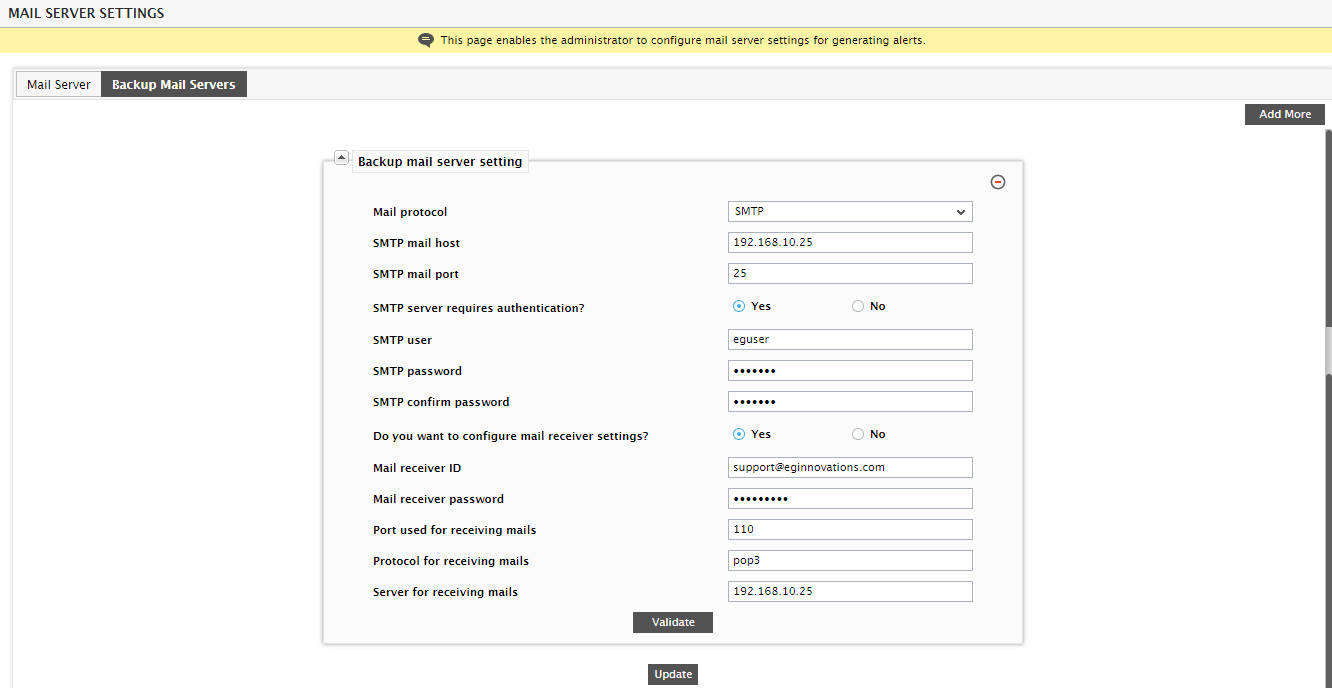Click the MAIL SERVER SETTINGS heading

click(86, 13)
